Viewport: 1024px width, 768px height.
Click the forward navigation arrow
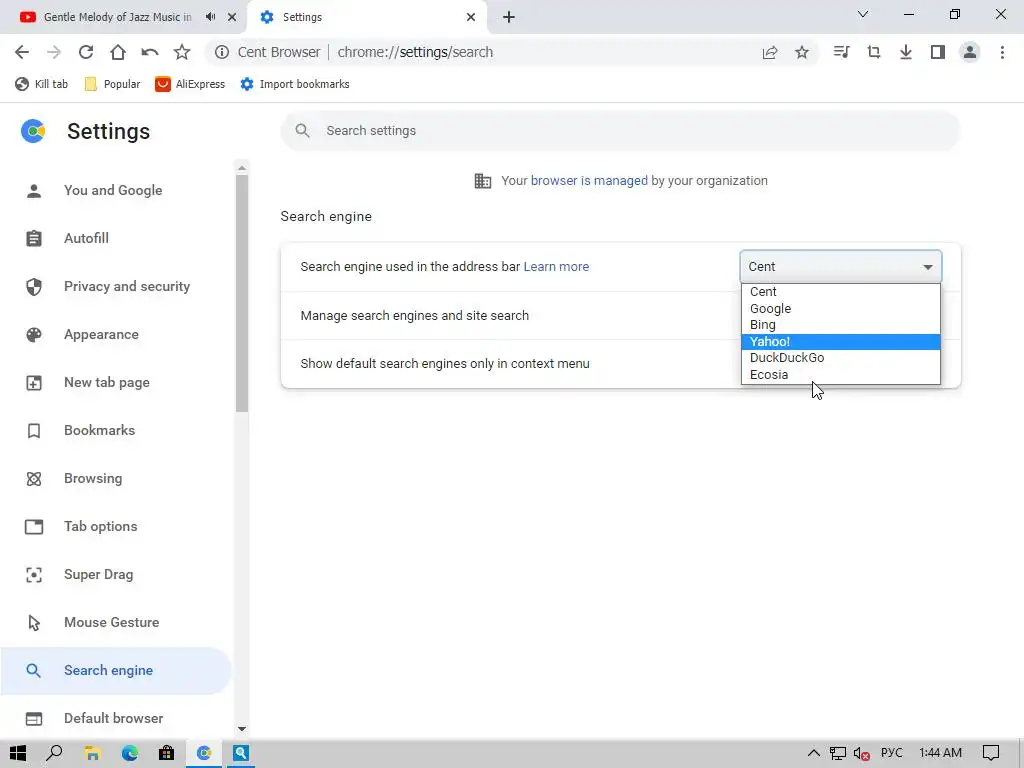[x=54, y=52]
